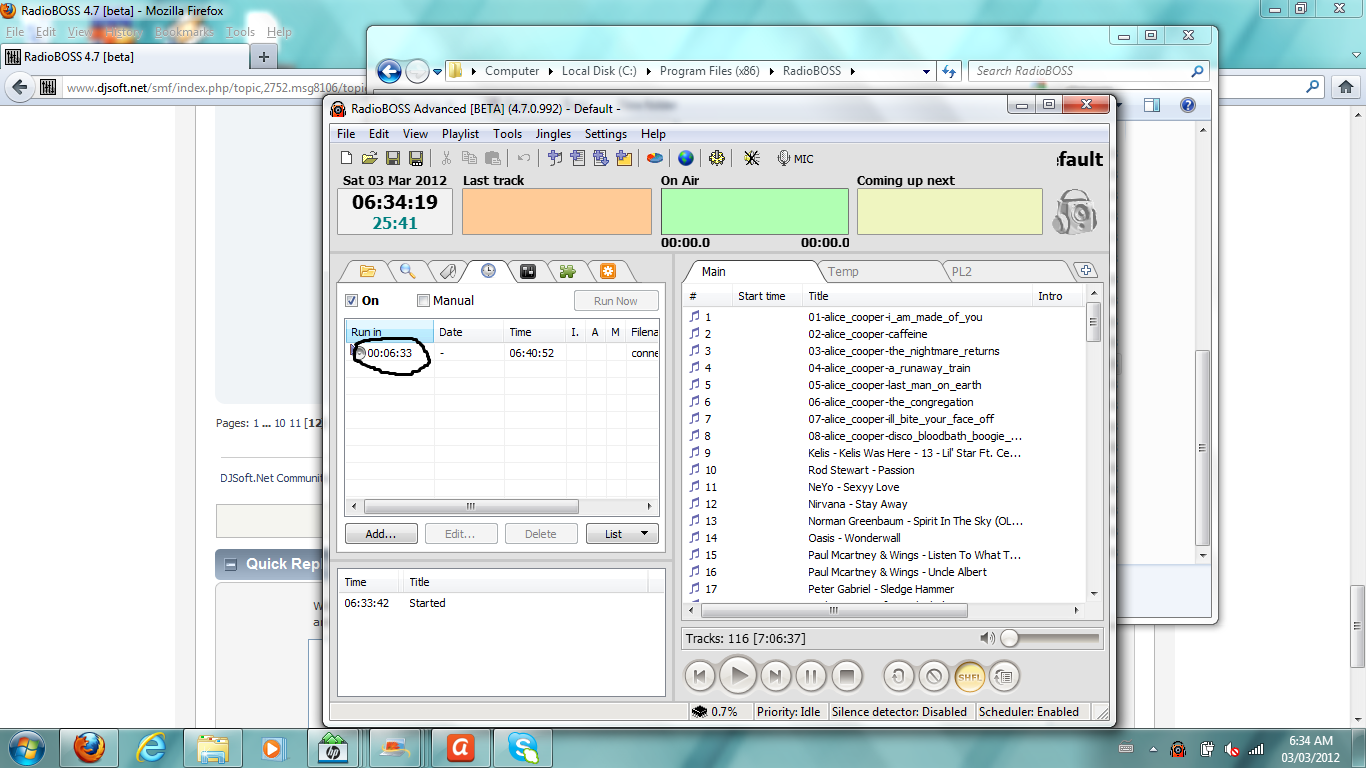1366x768 pixels.
Task: Open the Jingles menu
Action: [553, 134]
